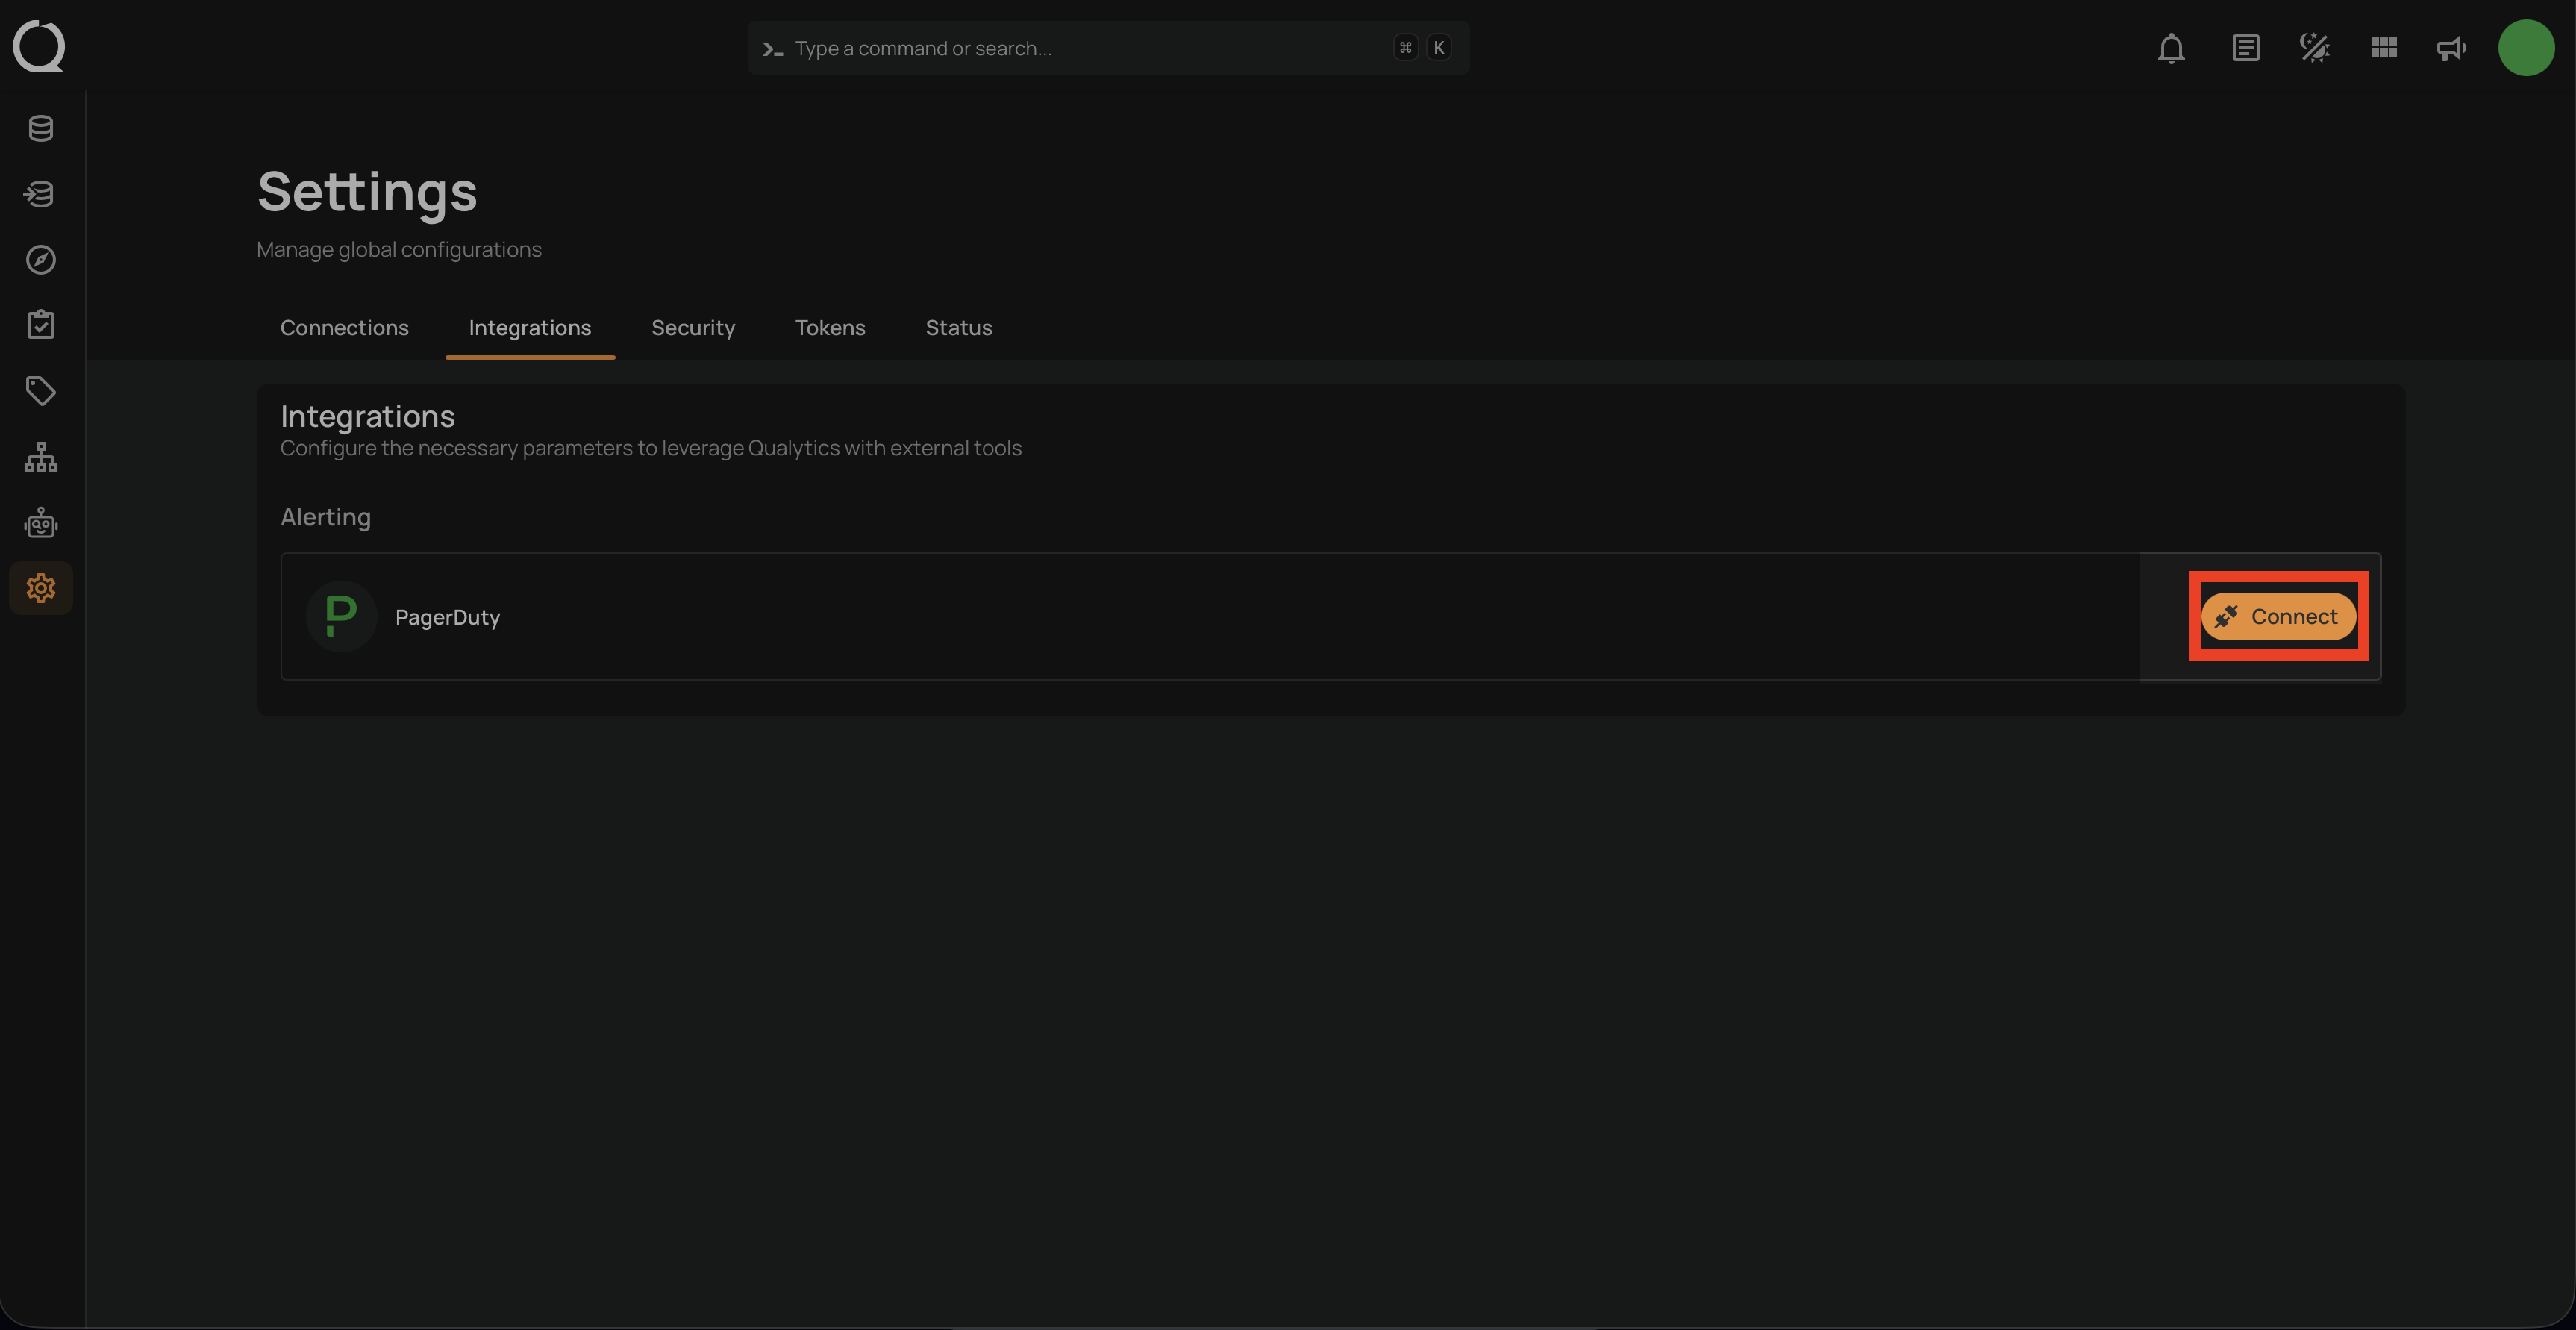This screenshot has width=2576, height=1330.
Task: Open the clipboard checks sidebar icon
Action: pyautogui.click(x=41, y=325)
